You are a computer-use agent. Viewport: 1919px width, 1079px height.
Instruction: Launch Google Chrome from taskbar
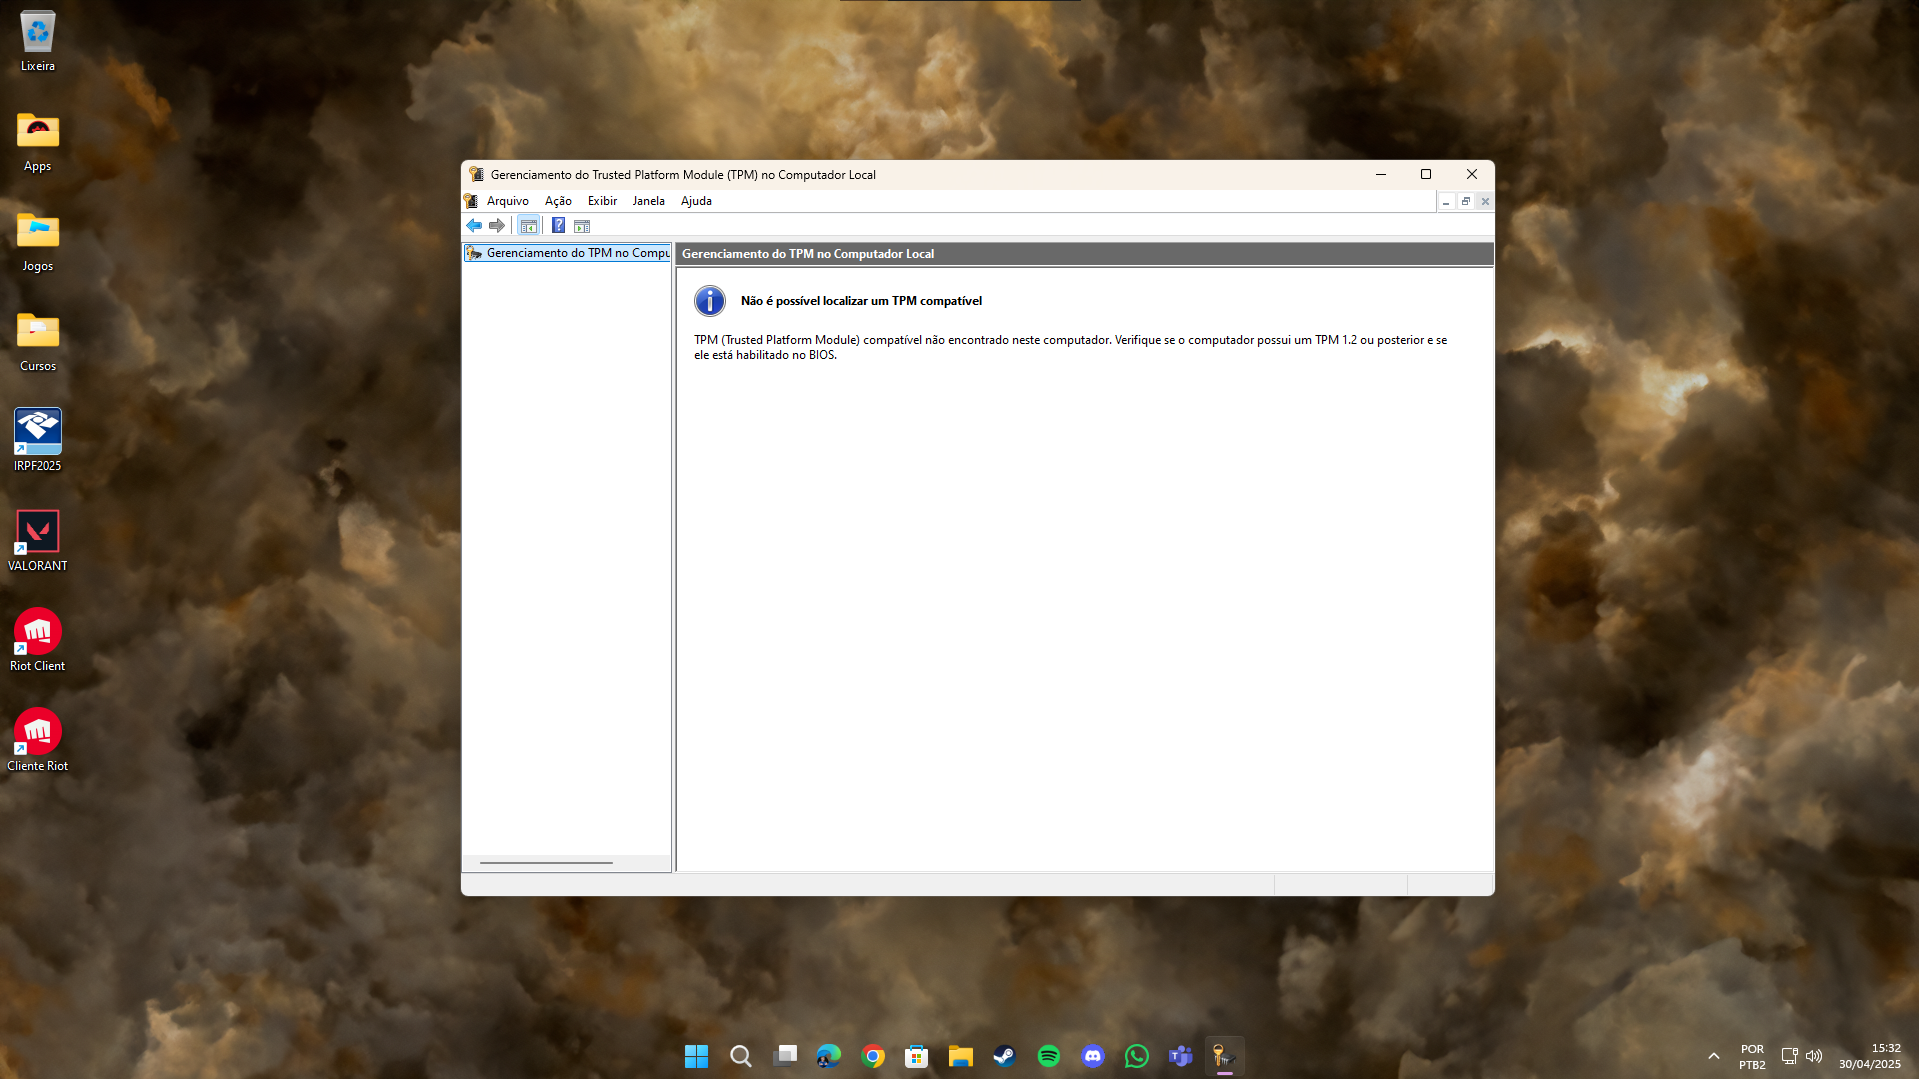tap(873, 1056)
